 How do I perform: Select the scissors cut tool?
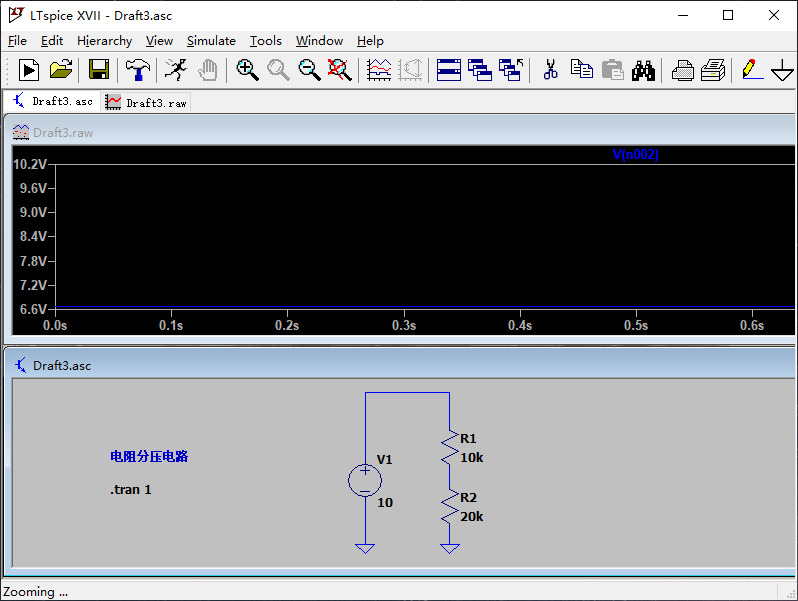(549, 69)
